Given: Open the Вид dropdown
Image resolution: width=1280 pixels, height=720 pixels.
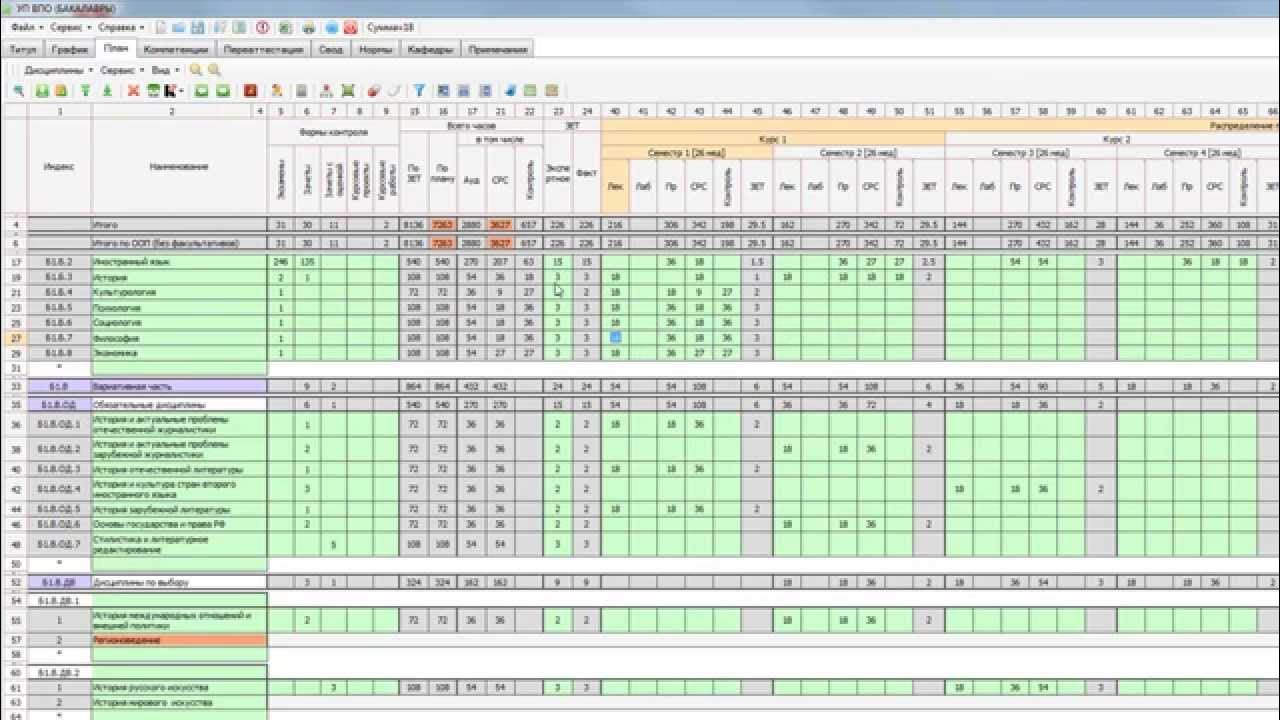Looking at the screenshot, I should (166, 70).
